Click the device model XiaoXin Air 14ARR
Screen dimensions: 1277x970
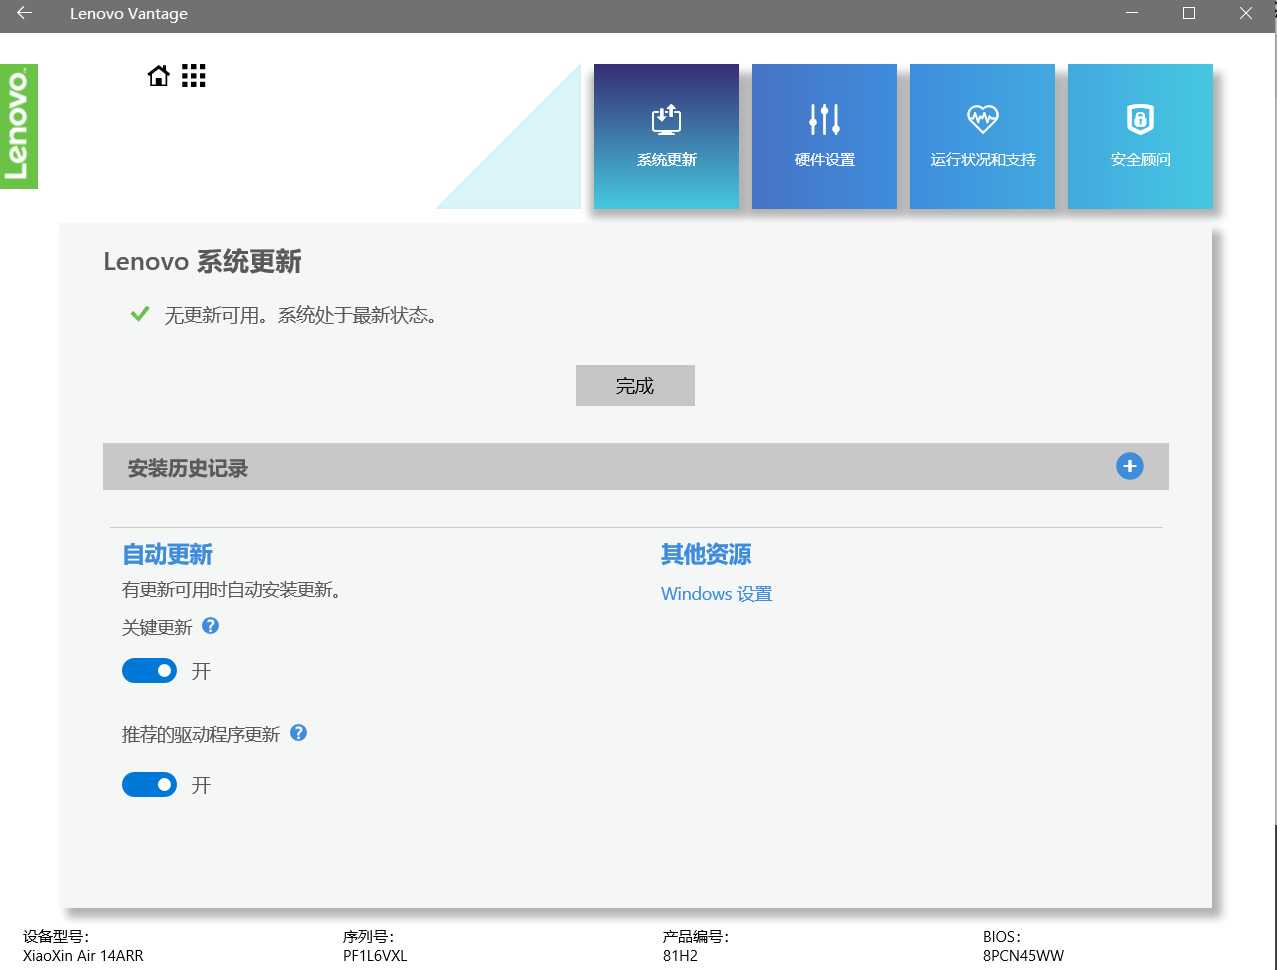[83, 956]
